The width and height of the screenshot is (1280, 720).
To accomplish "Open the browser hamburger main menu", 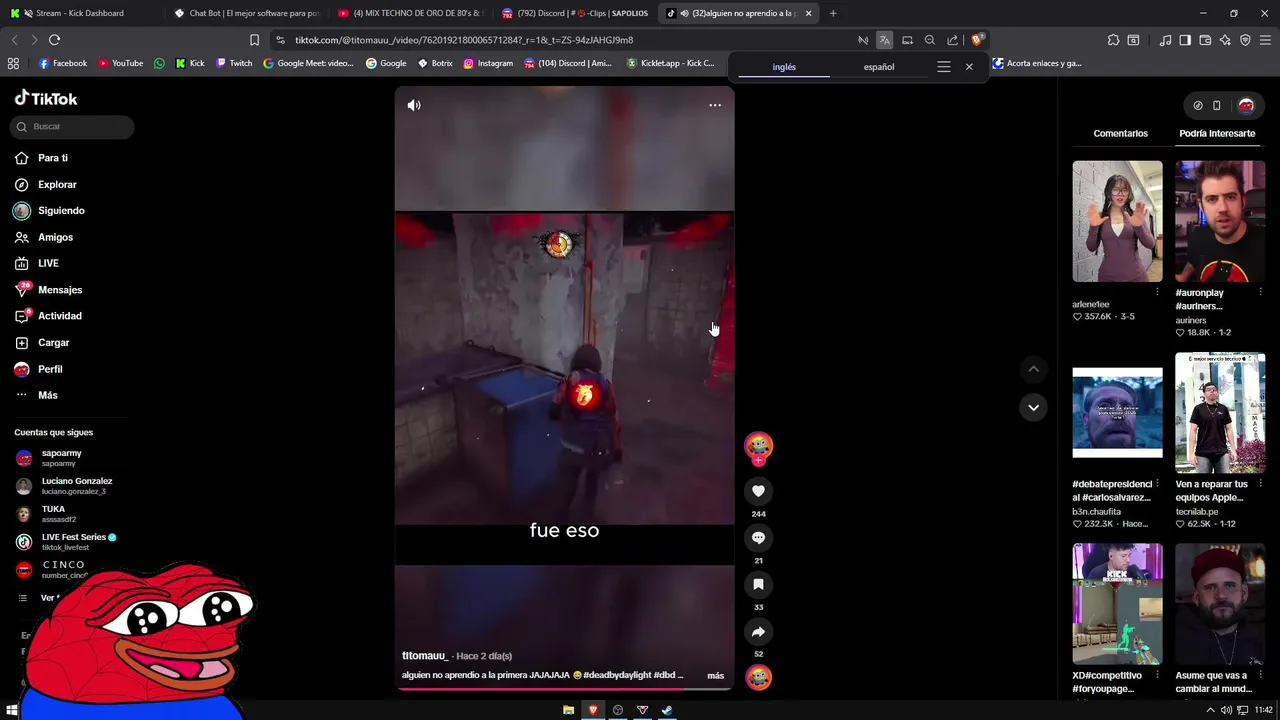I will tap(1266, 40).
